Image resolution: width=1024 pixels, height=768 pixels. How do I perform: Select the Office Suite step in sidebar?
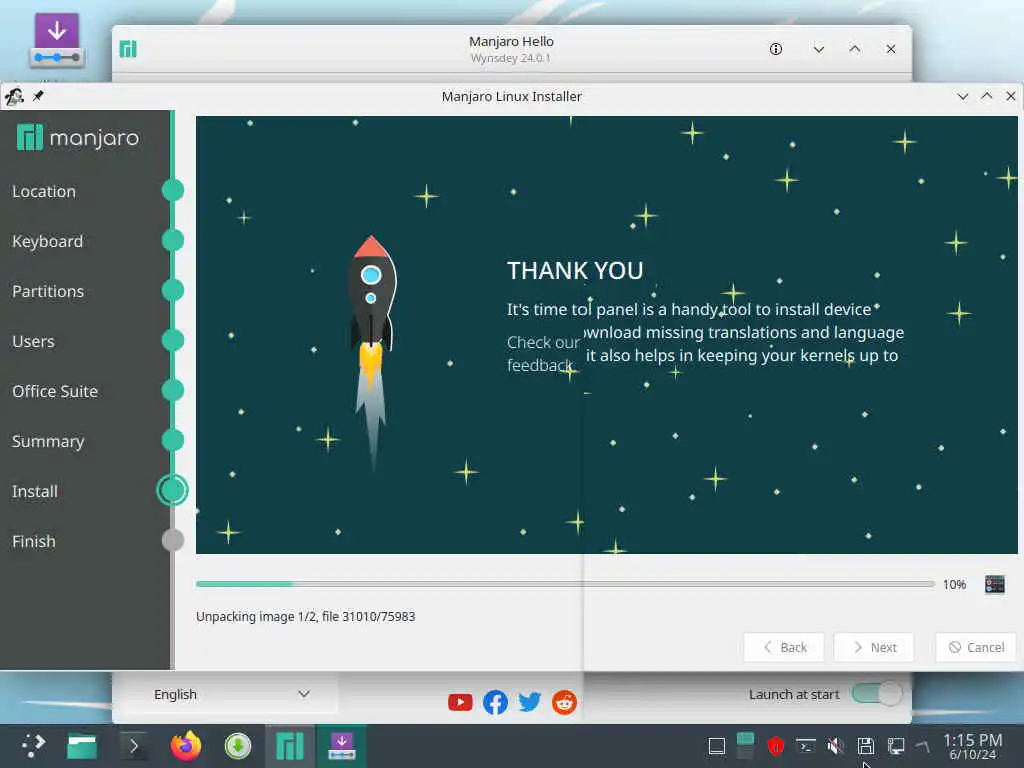pyautogui.click(x=55, y=391)
